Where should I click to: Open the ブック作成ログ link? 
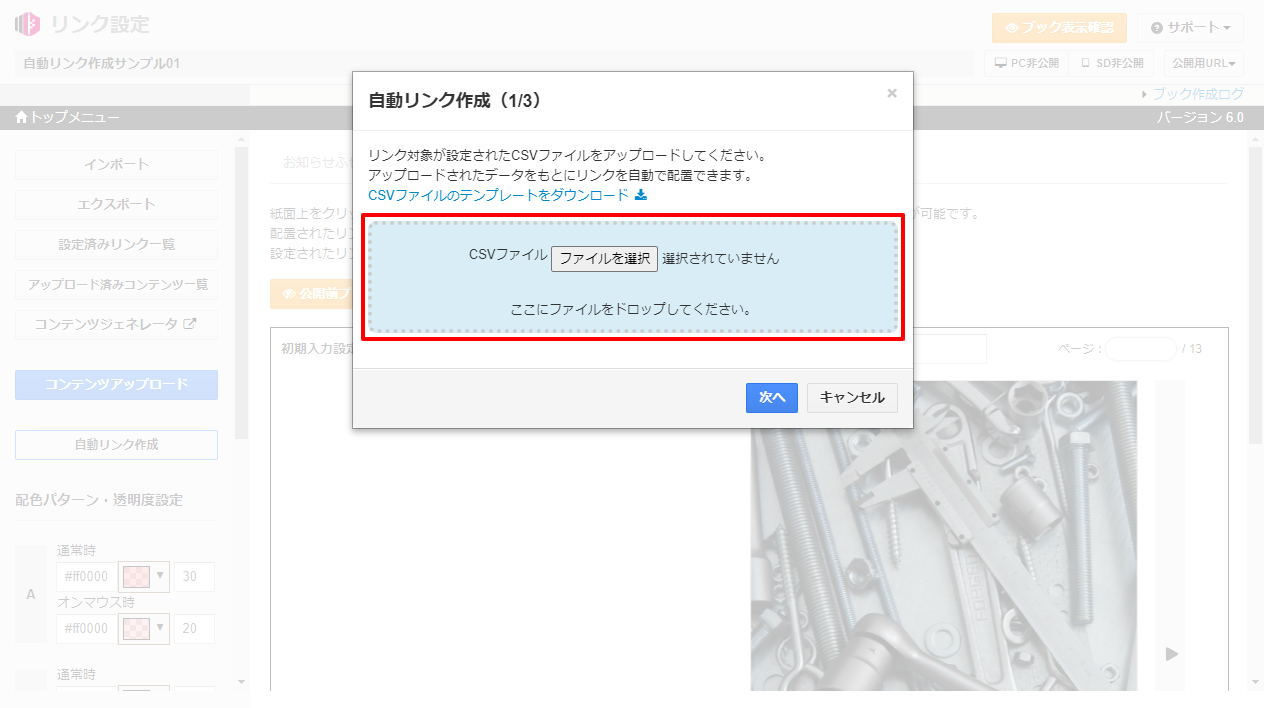[1197, 94]
